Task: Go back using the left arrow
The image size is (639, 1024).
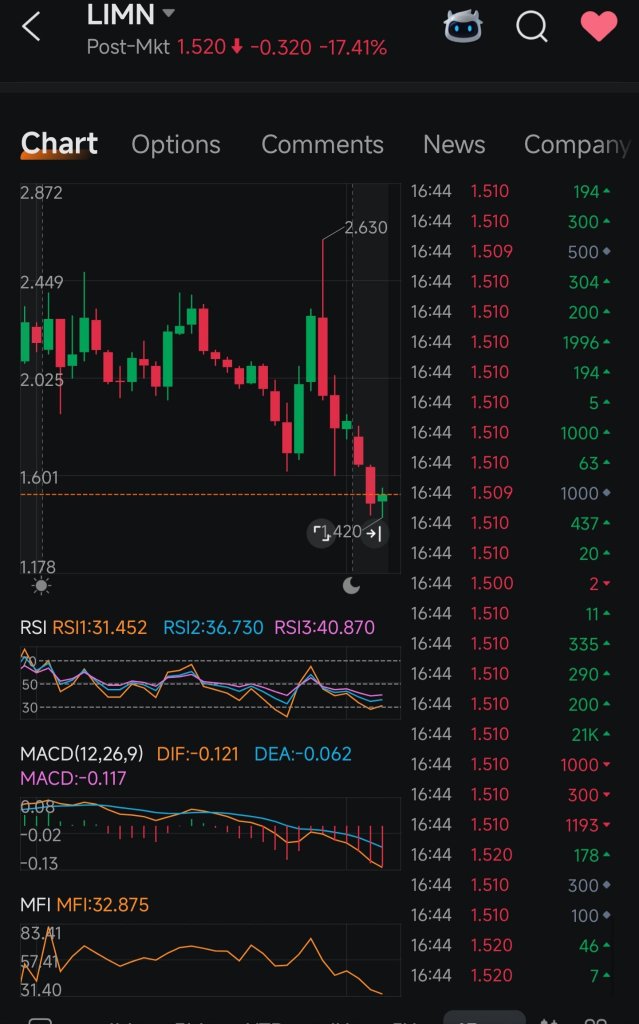Action: click(31, 27)
